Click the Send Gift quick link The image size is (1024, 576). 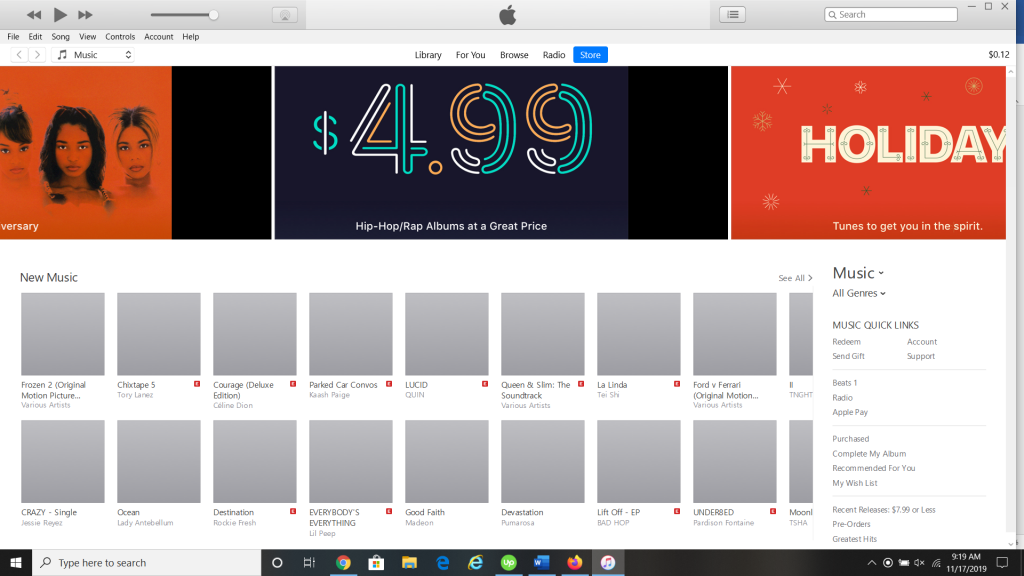click(x=848, y=356)
